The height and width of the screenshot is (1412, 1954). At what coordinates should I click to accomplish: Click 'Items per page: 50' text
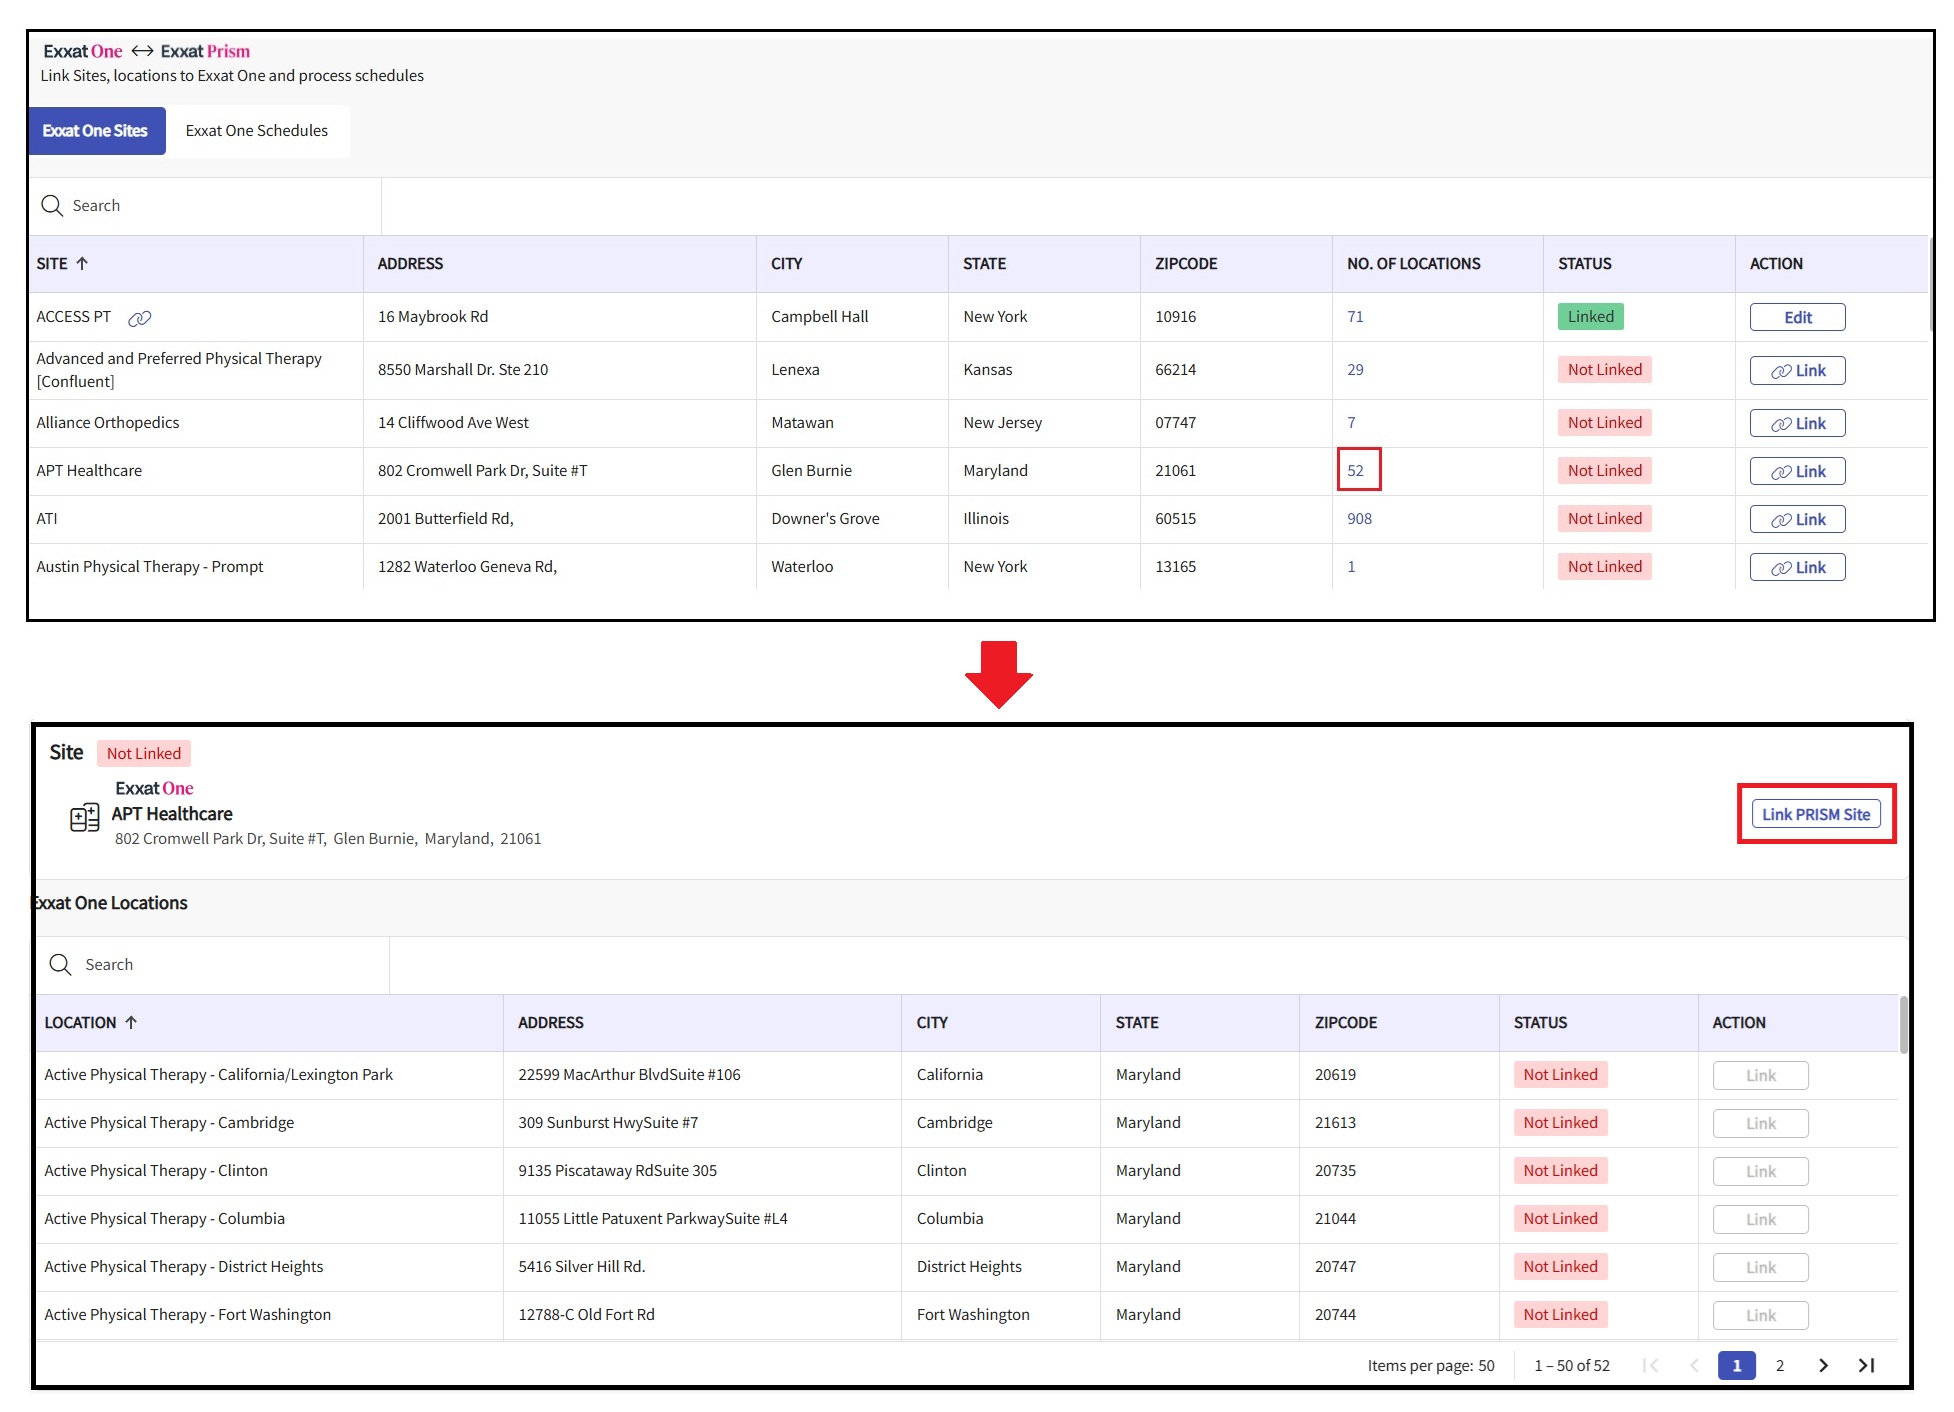coord(1431,1366)
